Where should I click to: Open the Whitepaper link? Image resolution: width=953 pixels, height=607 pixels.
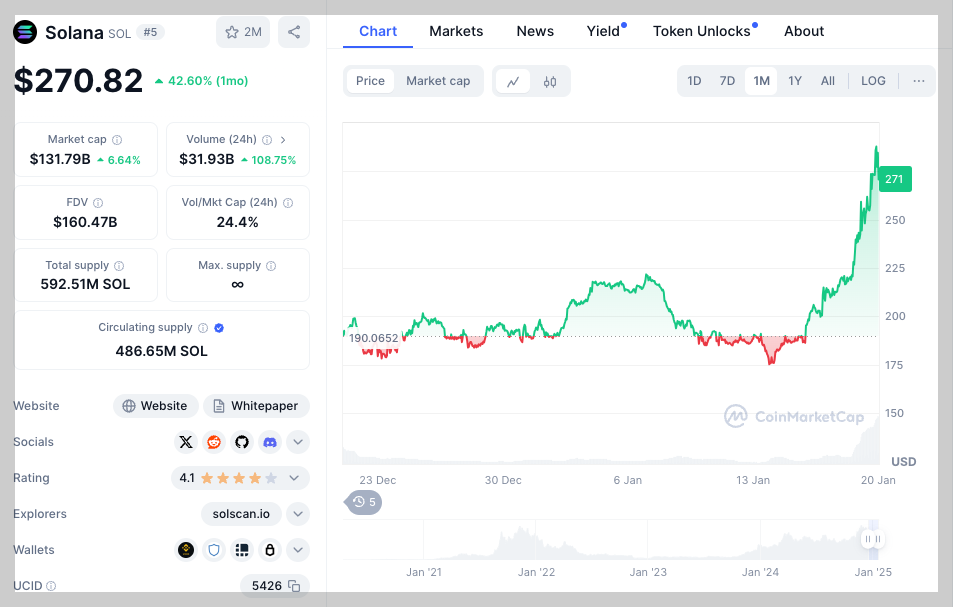[x=256, y=406]
